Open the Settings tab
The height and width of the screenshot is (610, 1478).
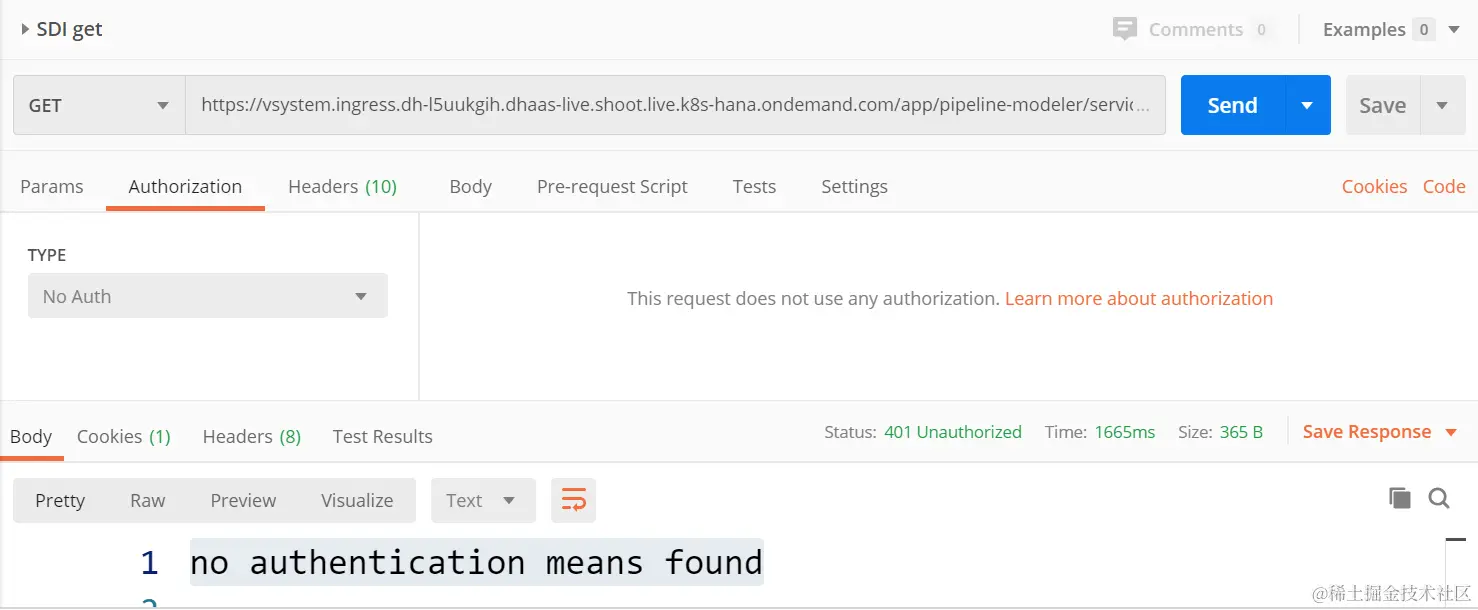point(854,186)
